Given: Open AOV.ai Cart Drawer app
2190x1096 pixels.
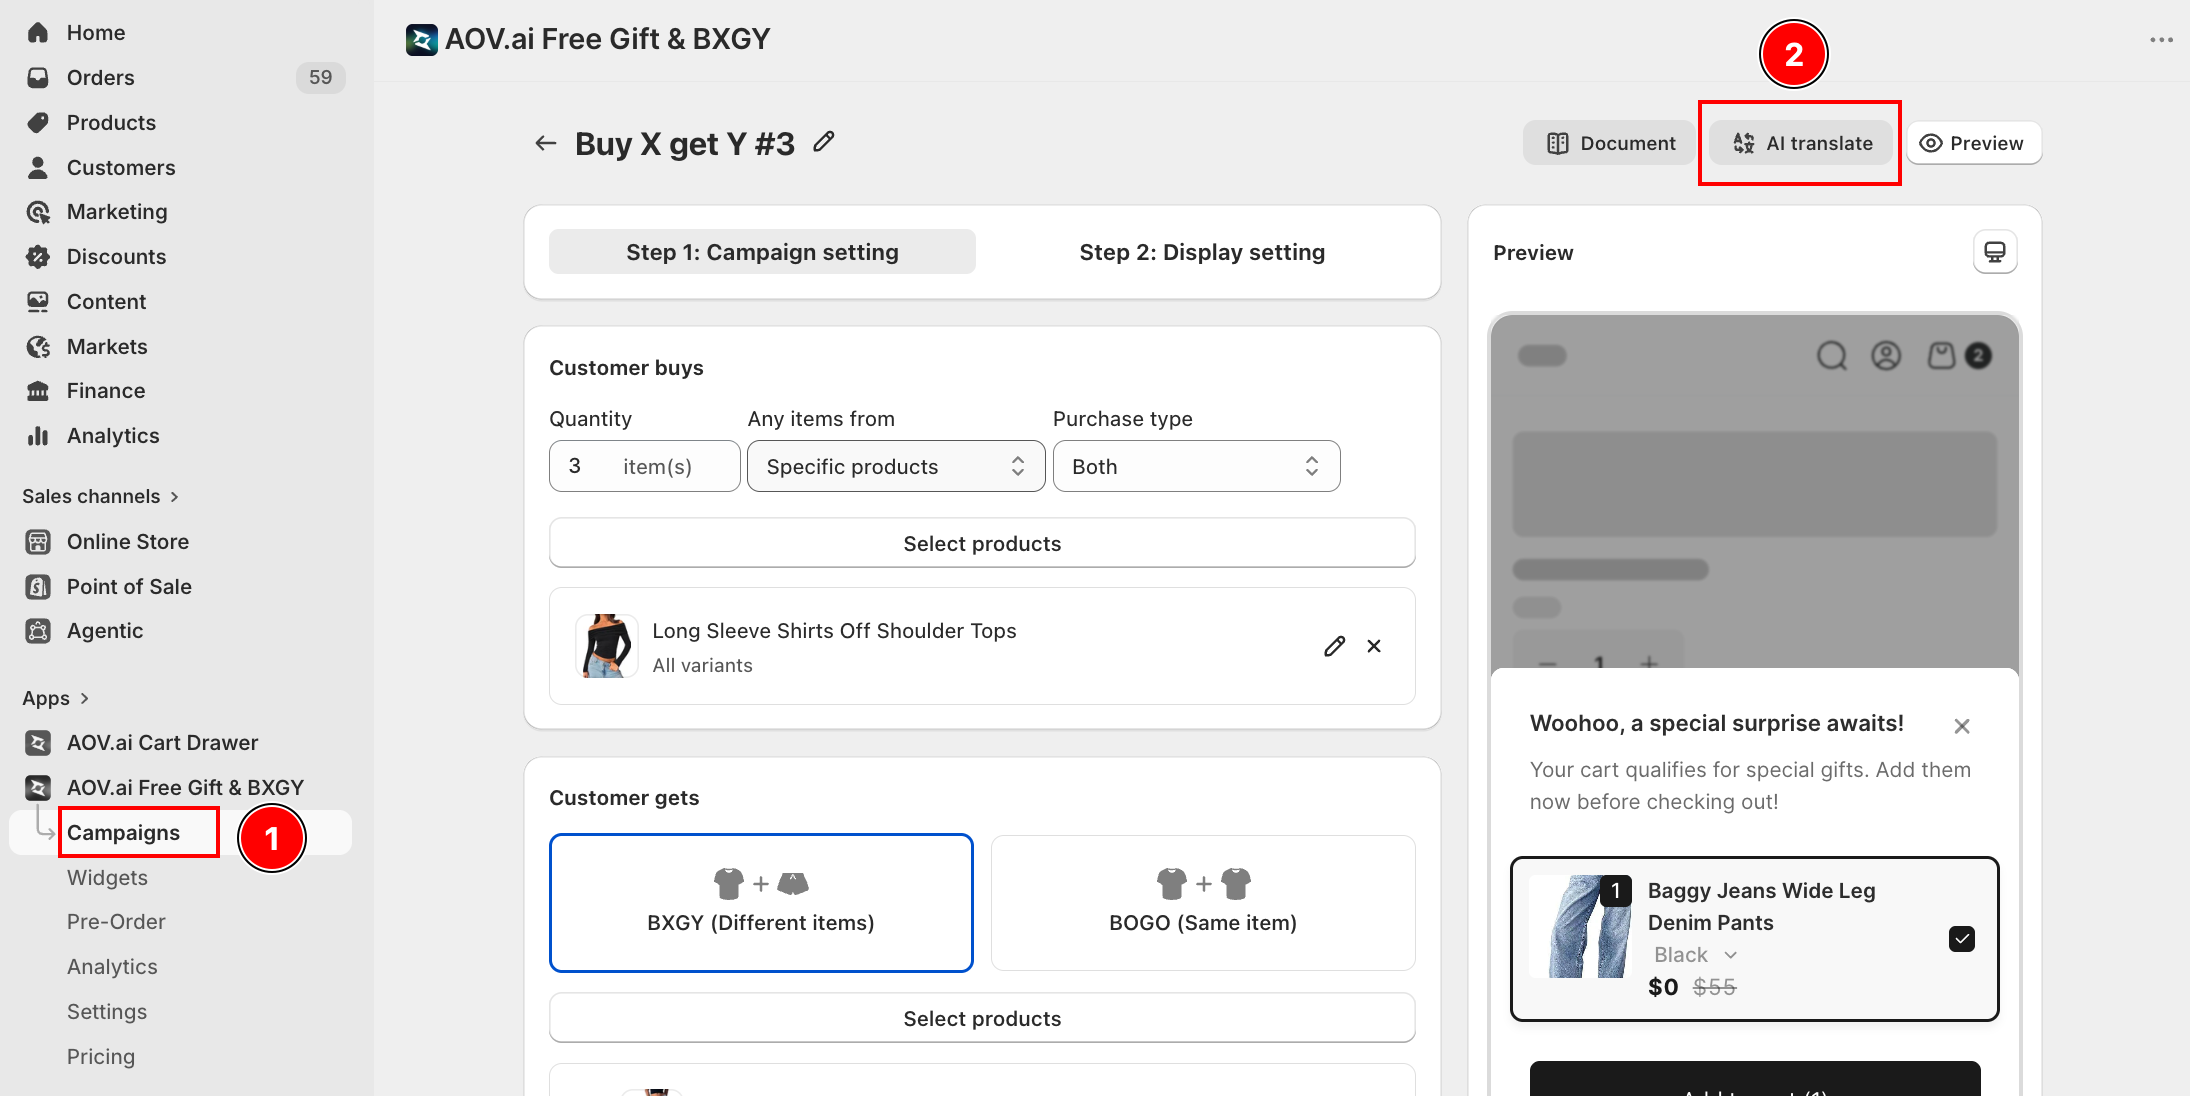Looking at the screenshot, I should click(162, 742).
